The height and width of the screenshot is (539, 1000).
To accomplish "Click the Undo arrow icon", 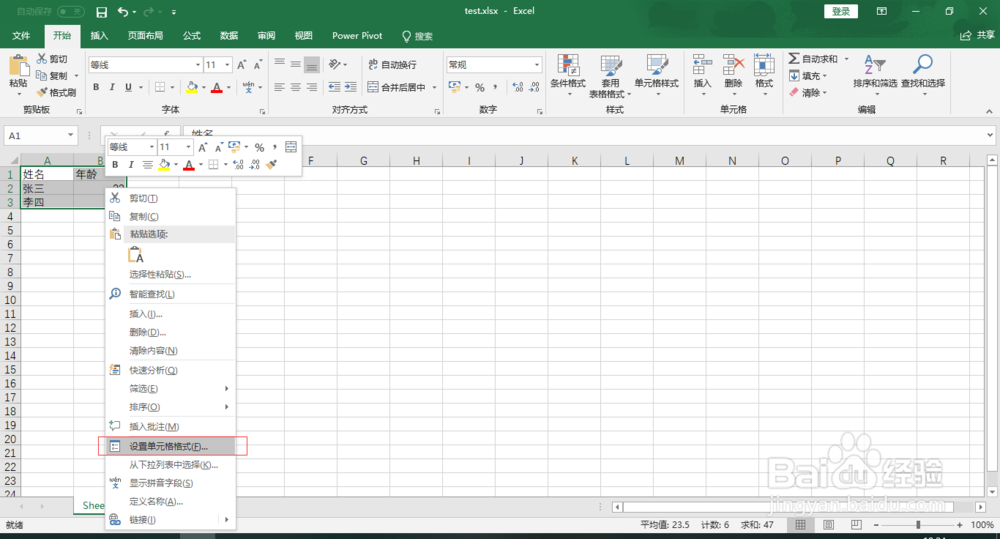I will pyautogui.click(x=123, y=11).
